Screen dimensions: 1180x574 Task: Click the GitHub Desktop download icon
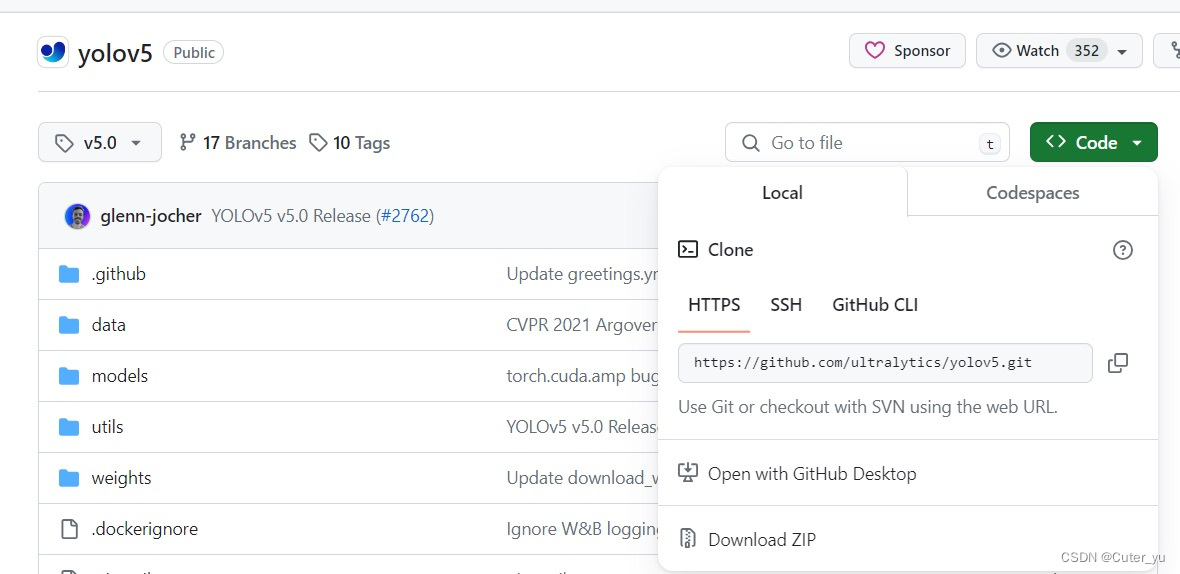(688, 472)
